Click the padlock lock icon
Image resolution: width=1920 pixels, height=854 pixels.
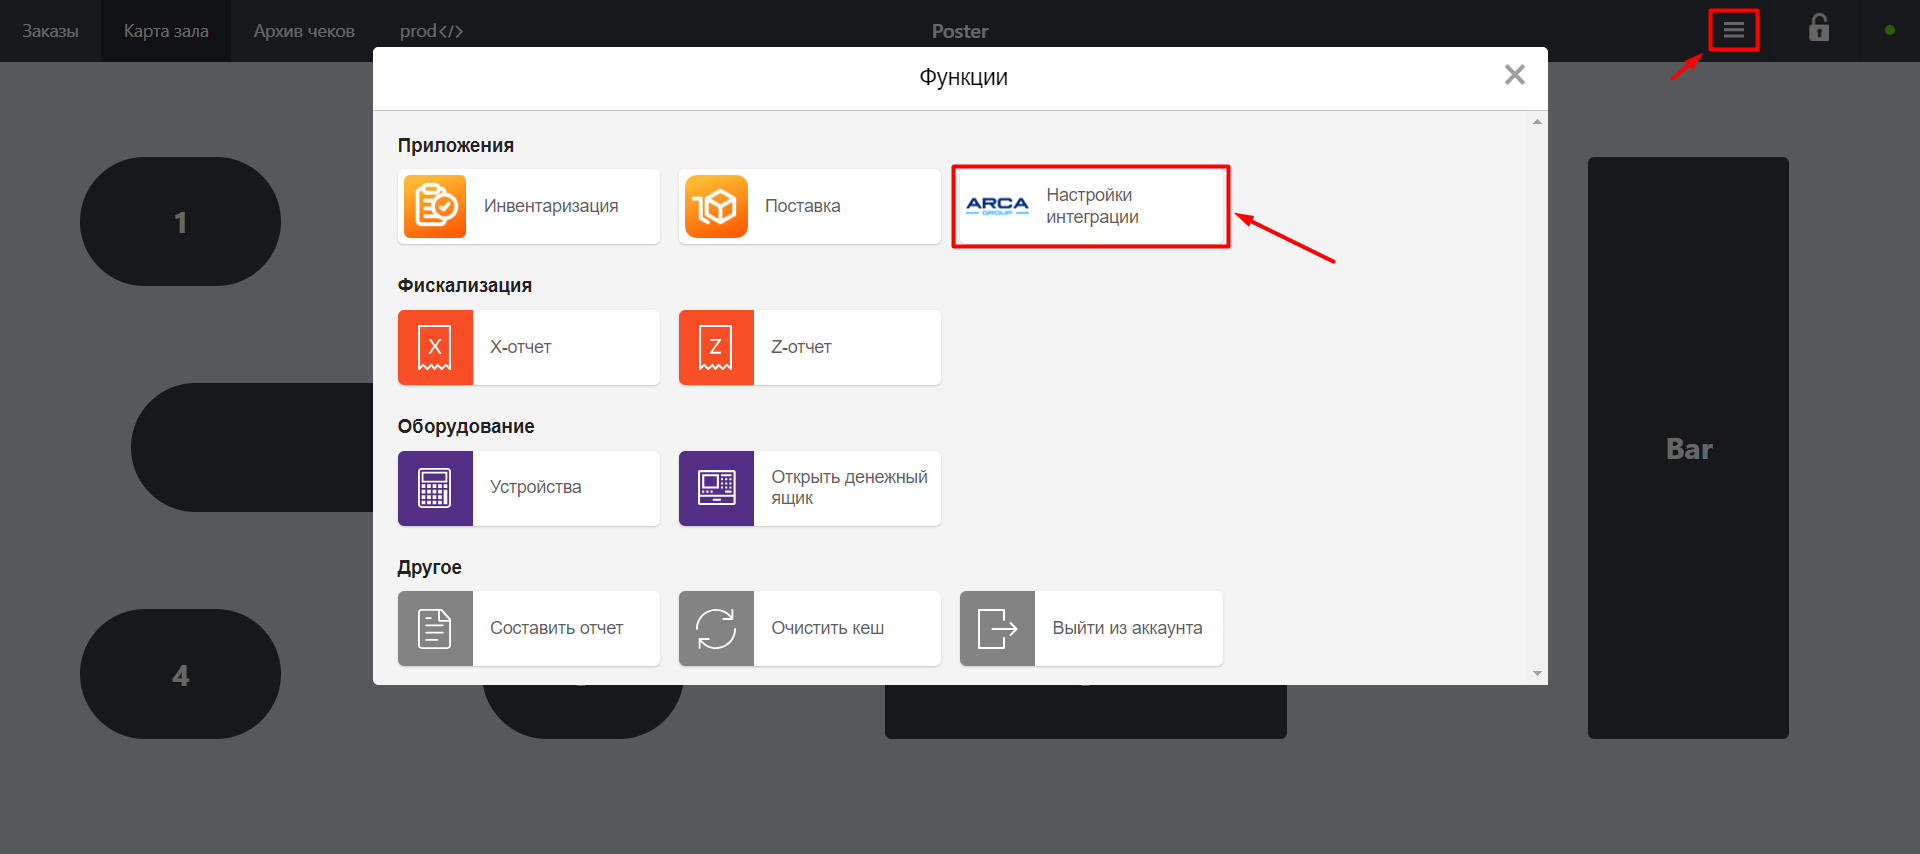pos(1818,28)
